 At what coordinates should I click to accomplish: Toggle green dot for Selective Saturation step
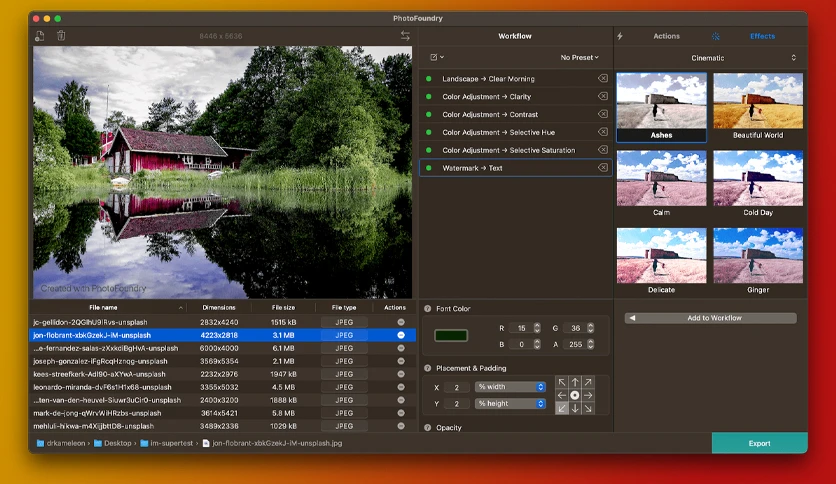click(x=429, y=150)
